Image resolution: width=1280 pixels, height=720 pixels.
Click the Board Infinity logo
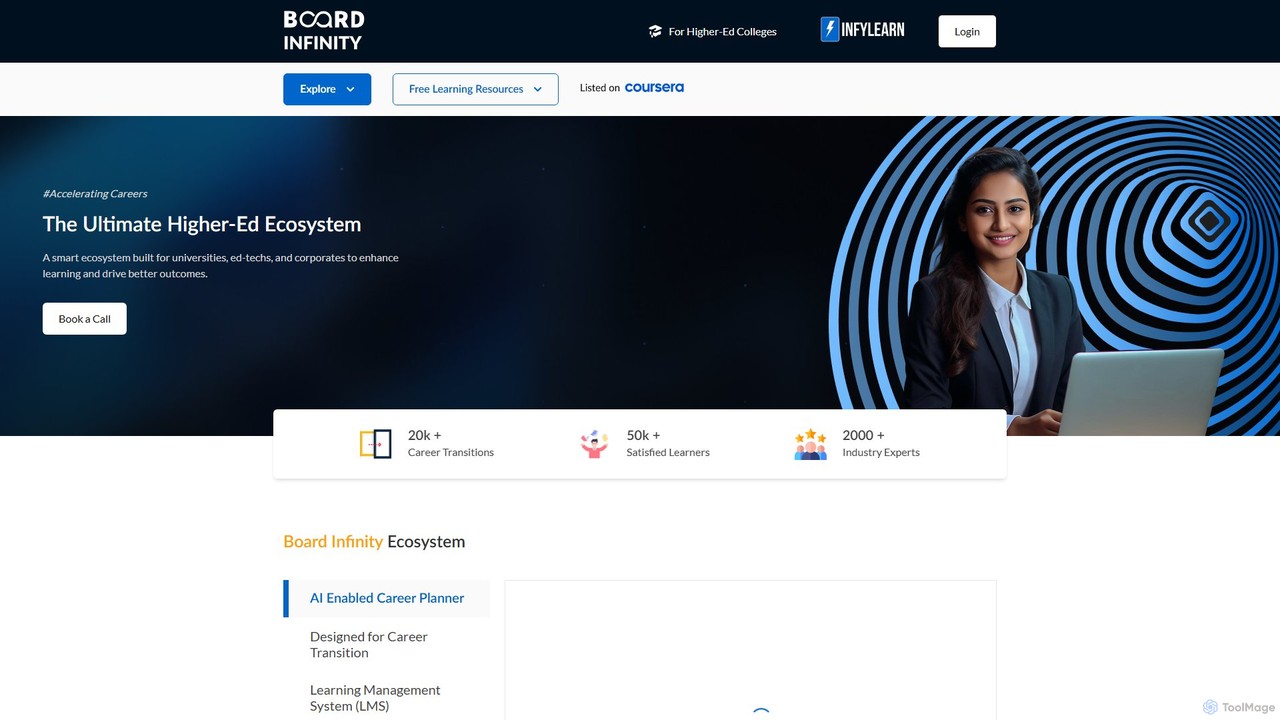click(323, 31)
